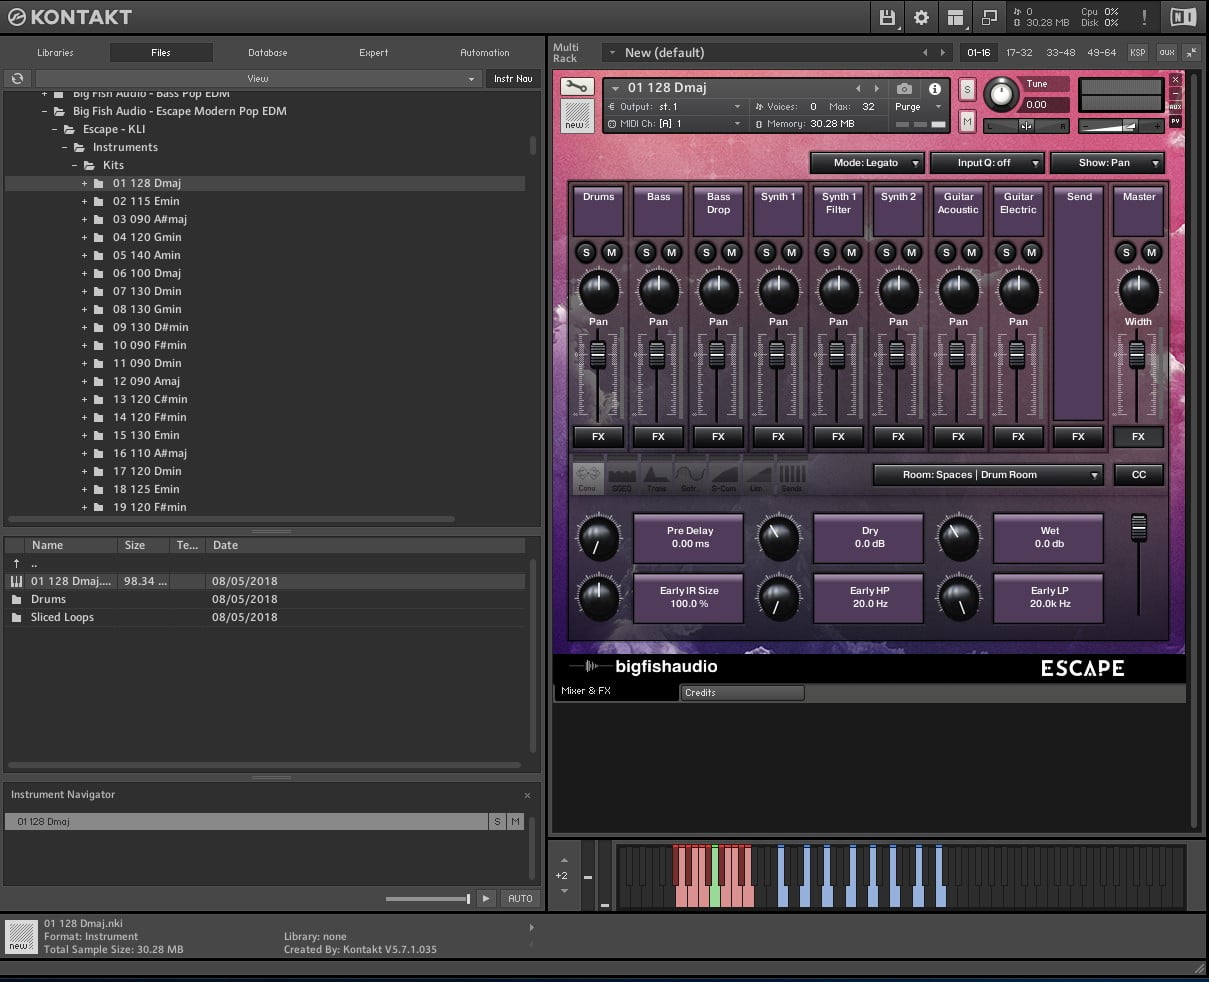1209x982 pixels.
Task: Select the Sends module icon
Action: (791, 476)
